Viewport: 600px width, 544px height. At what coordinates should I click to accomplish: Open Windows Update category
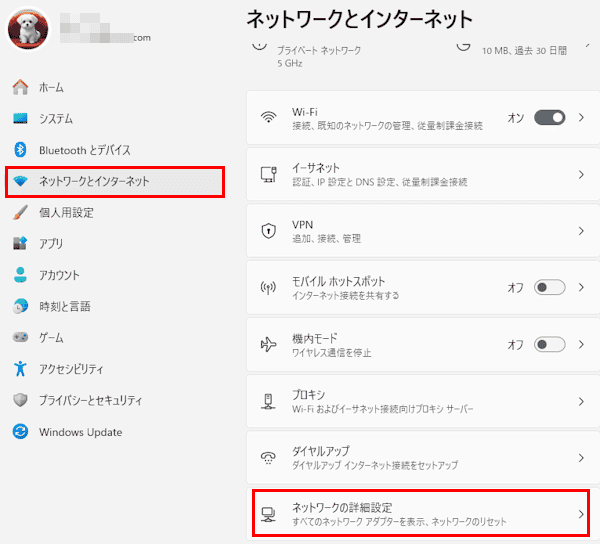[x=81, y=432]
